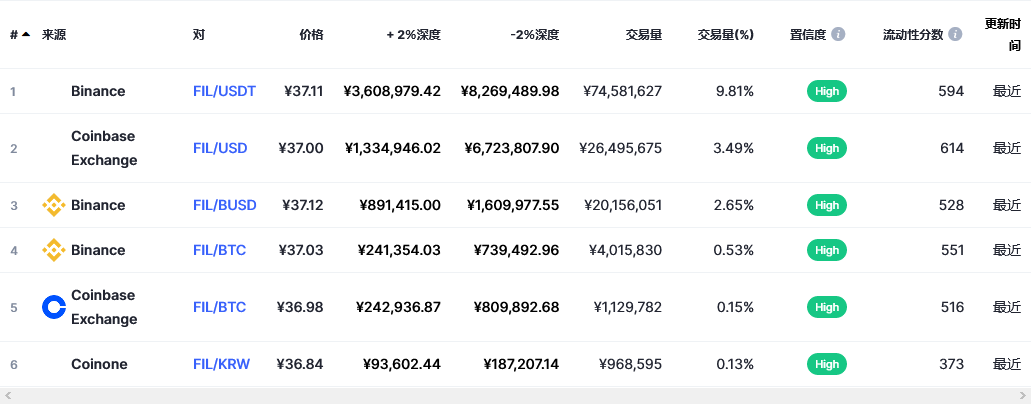Sort by 交易量 column header
This screenshot has width=1031, height=404.
tap(644, 35)
